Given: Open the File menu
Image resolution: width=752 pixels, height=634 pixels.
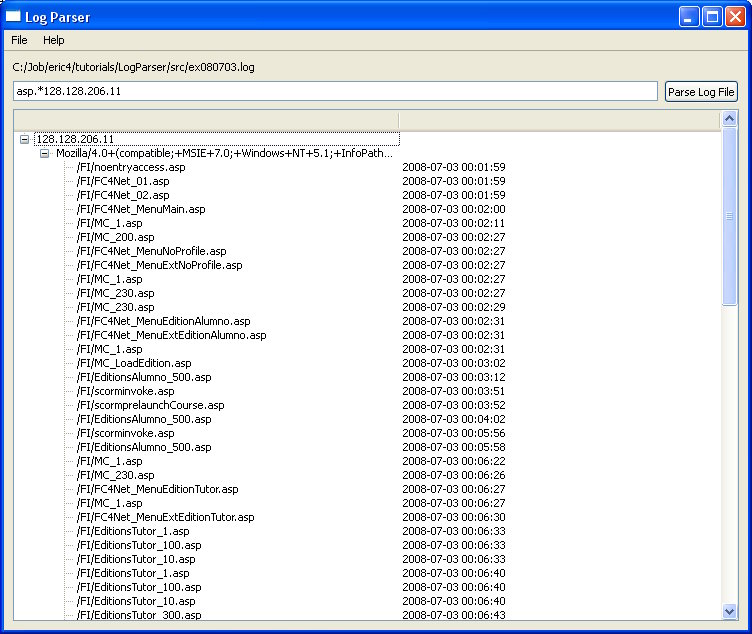Looking at the screenshot, I should pyautogui.click(x=20, y=40).
